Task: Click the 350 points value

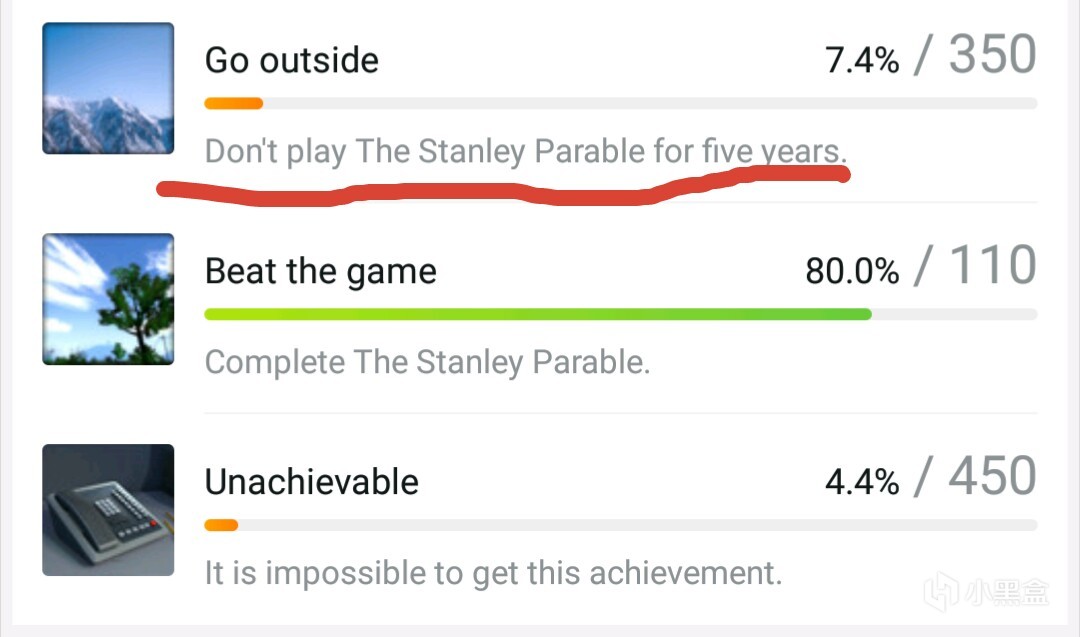Action: (x=992, y=56)
